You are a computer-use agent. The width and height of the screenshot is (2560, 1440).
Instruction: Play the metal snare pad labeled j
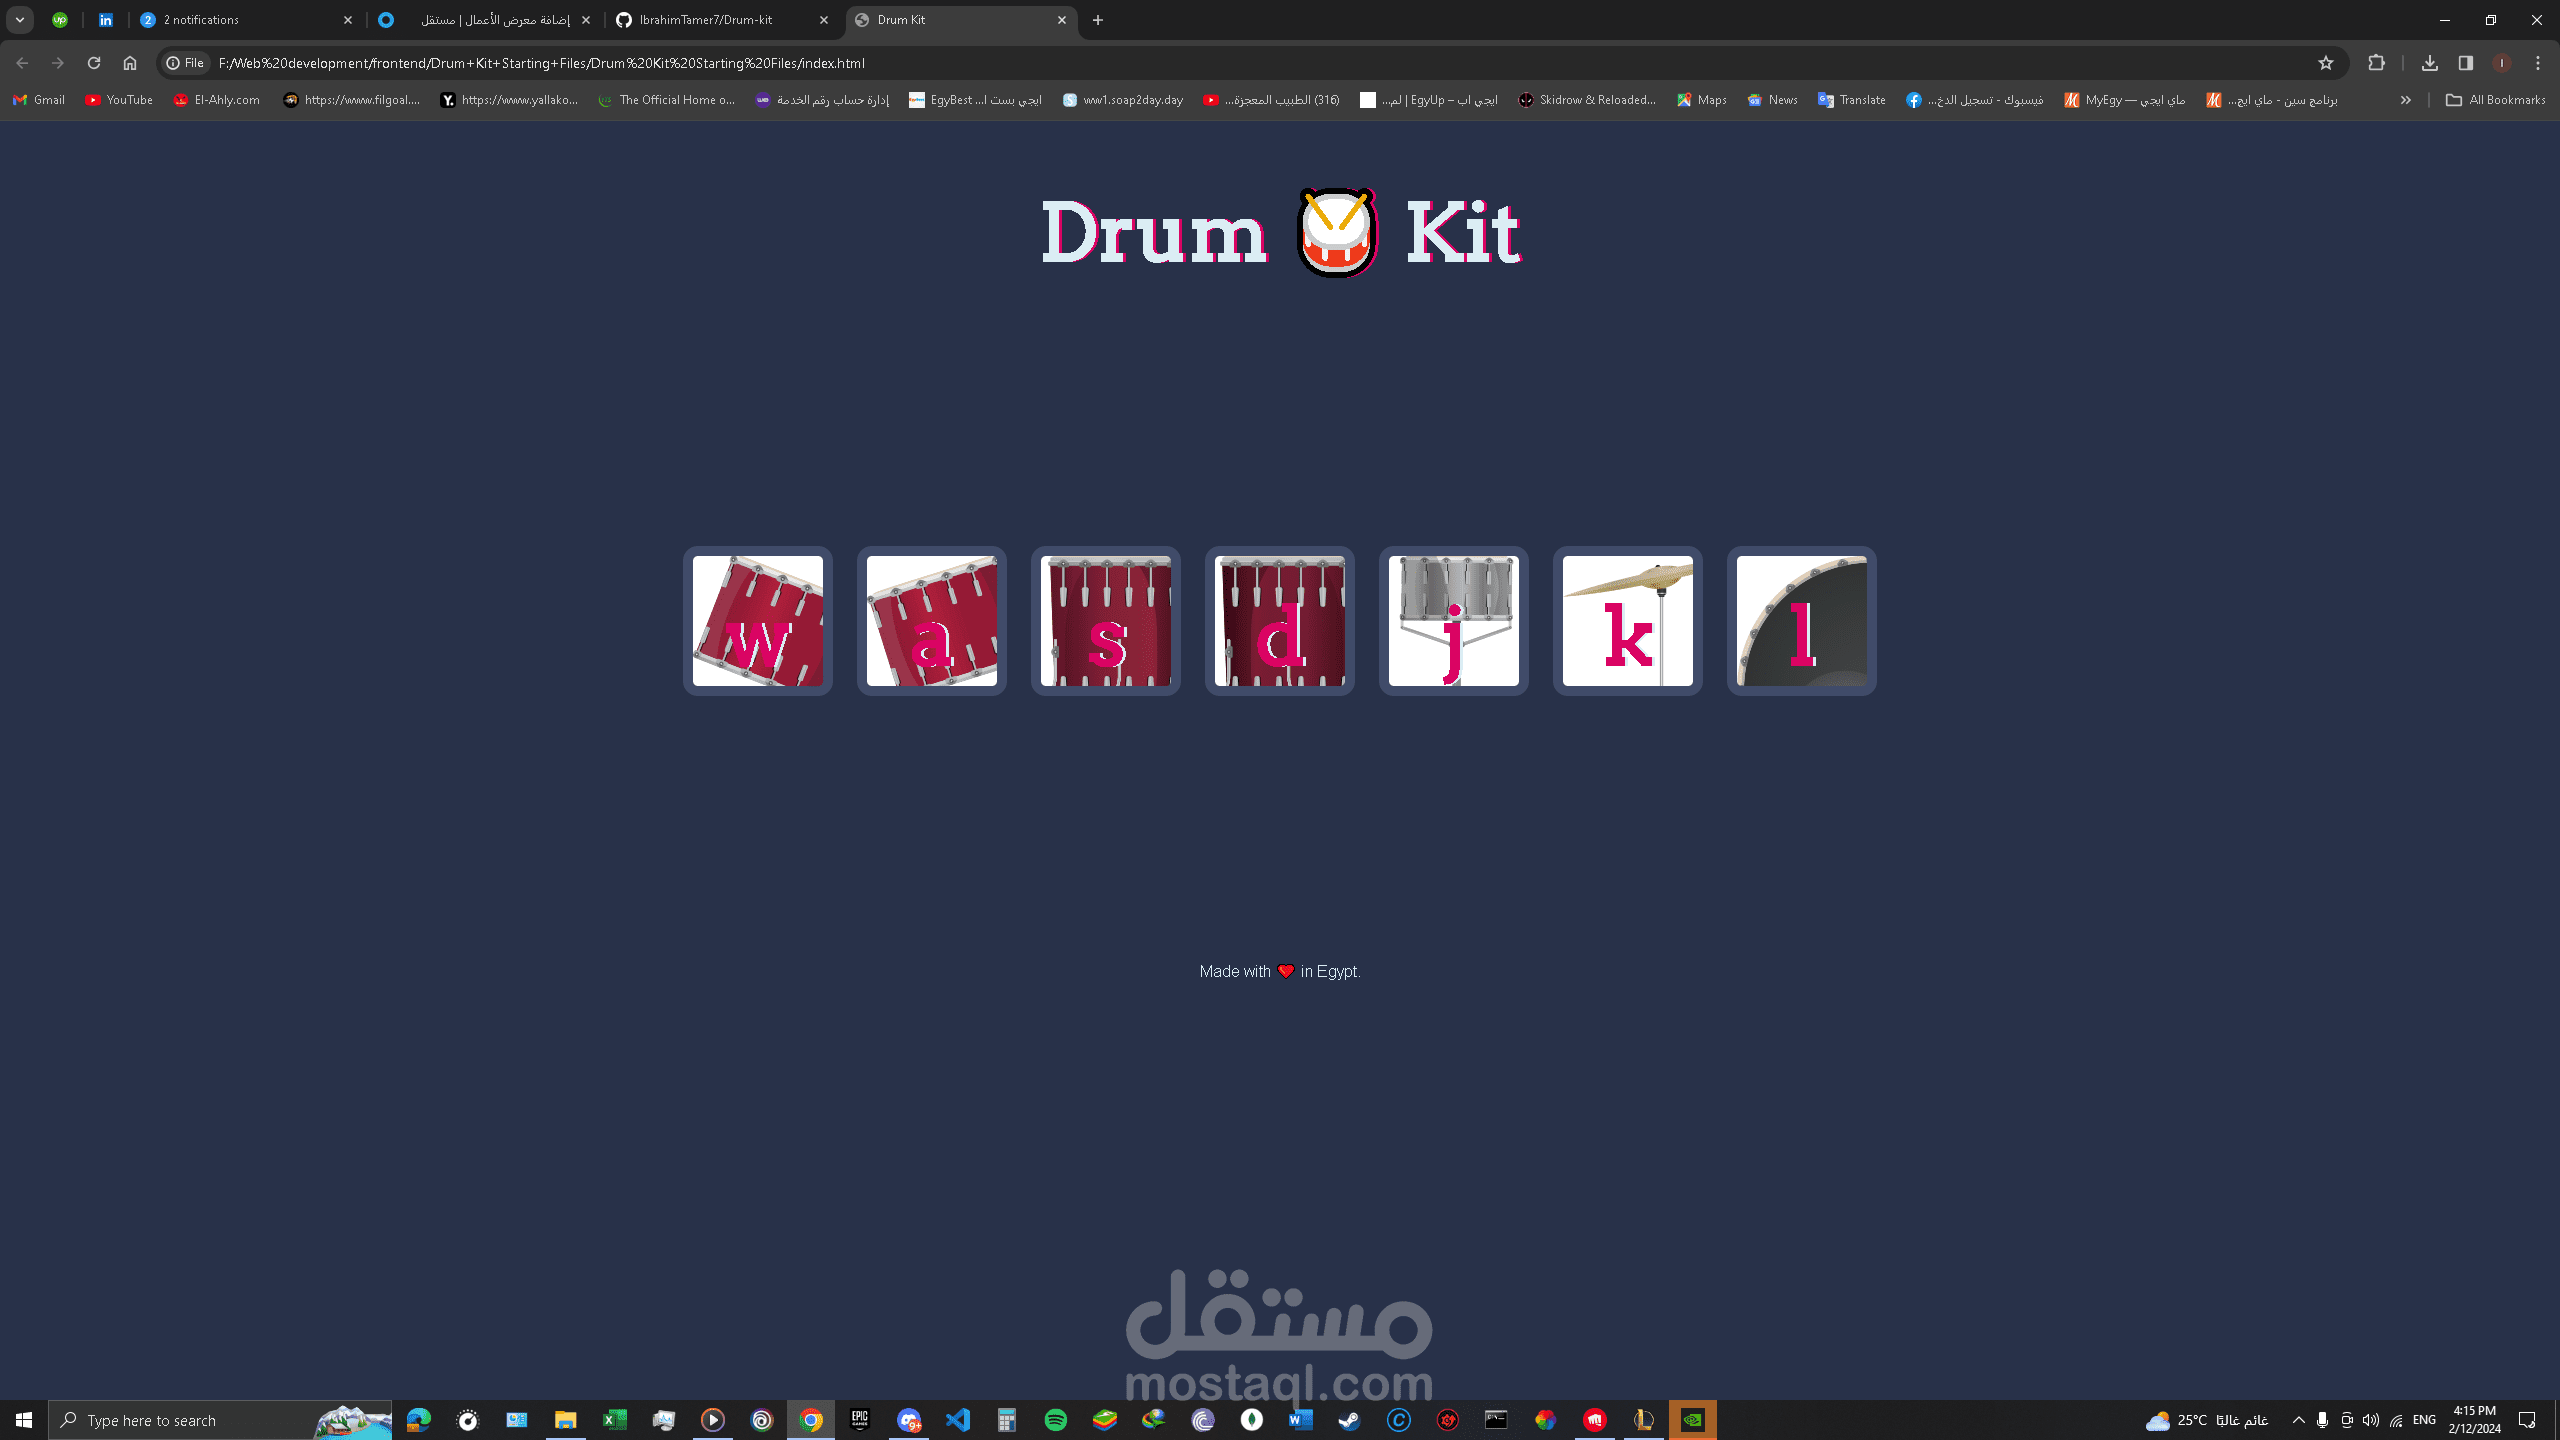pyautogui.click(x=1453, y=621)
